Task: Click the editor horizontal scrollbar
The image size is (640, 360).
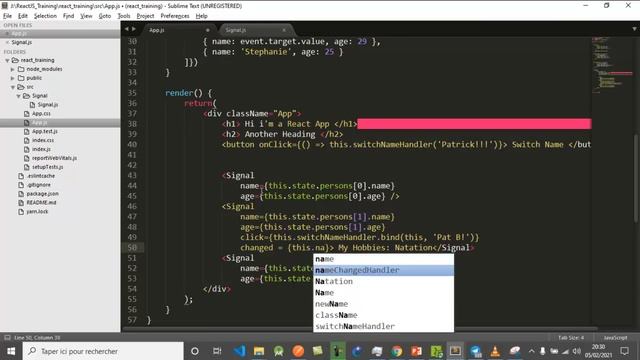Action: [x=360, y=329]
